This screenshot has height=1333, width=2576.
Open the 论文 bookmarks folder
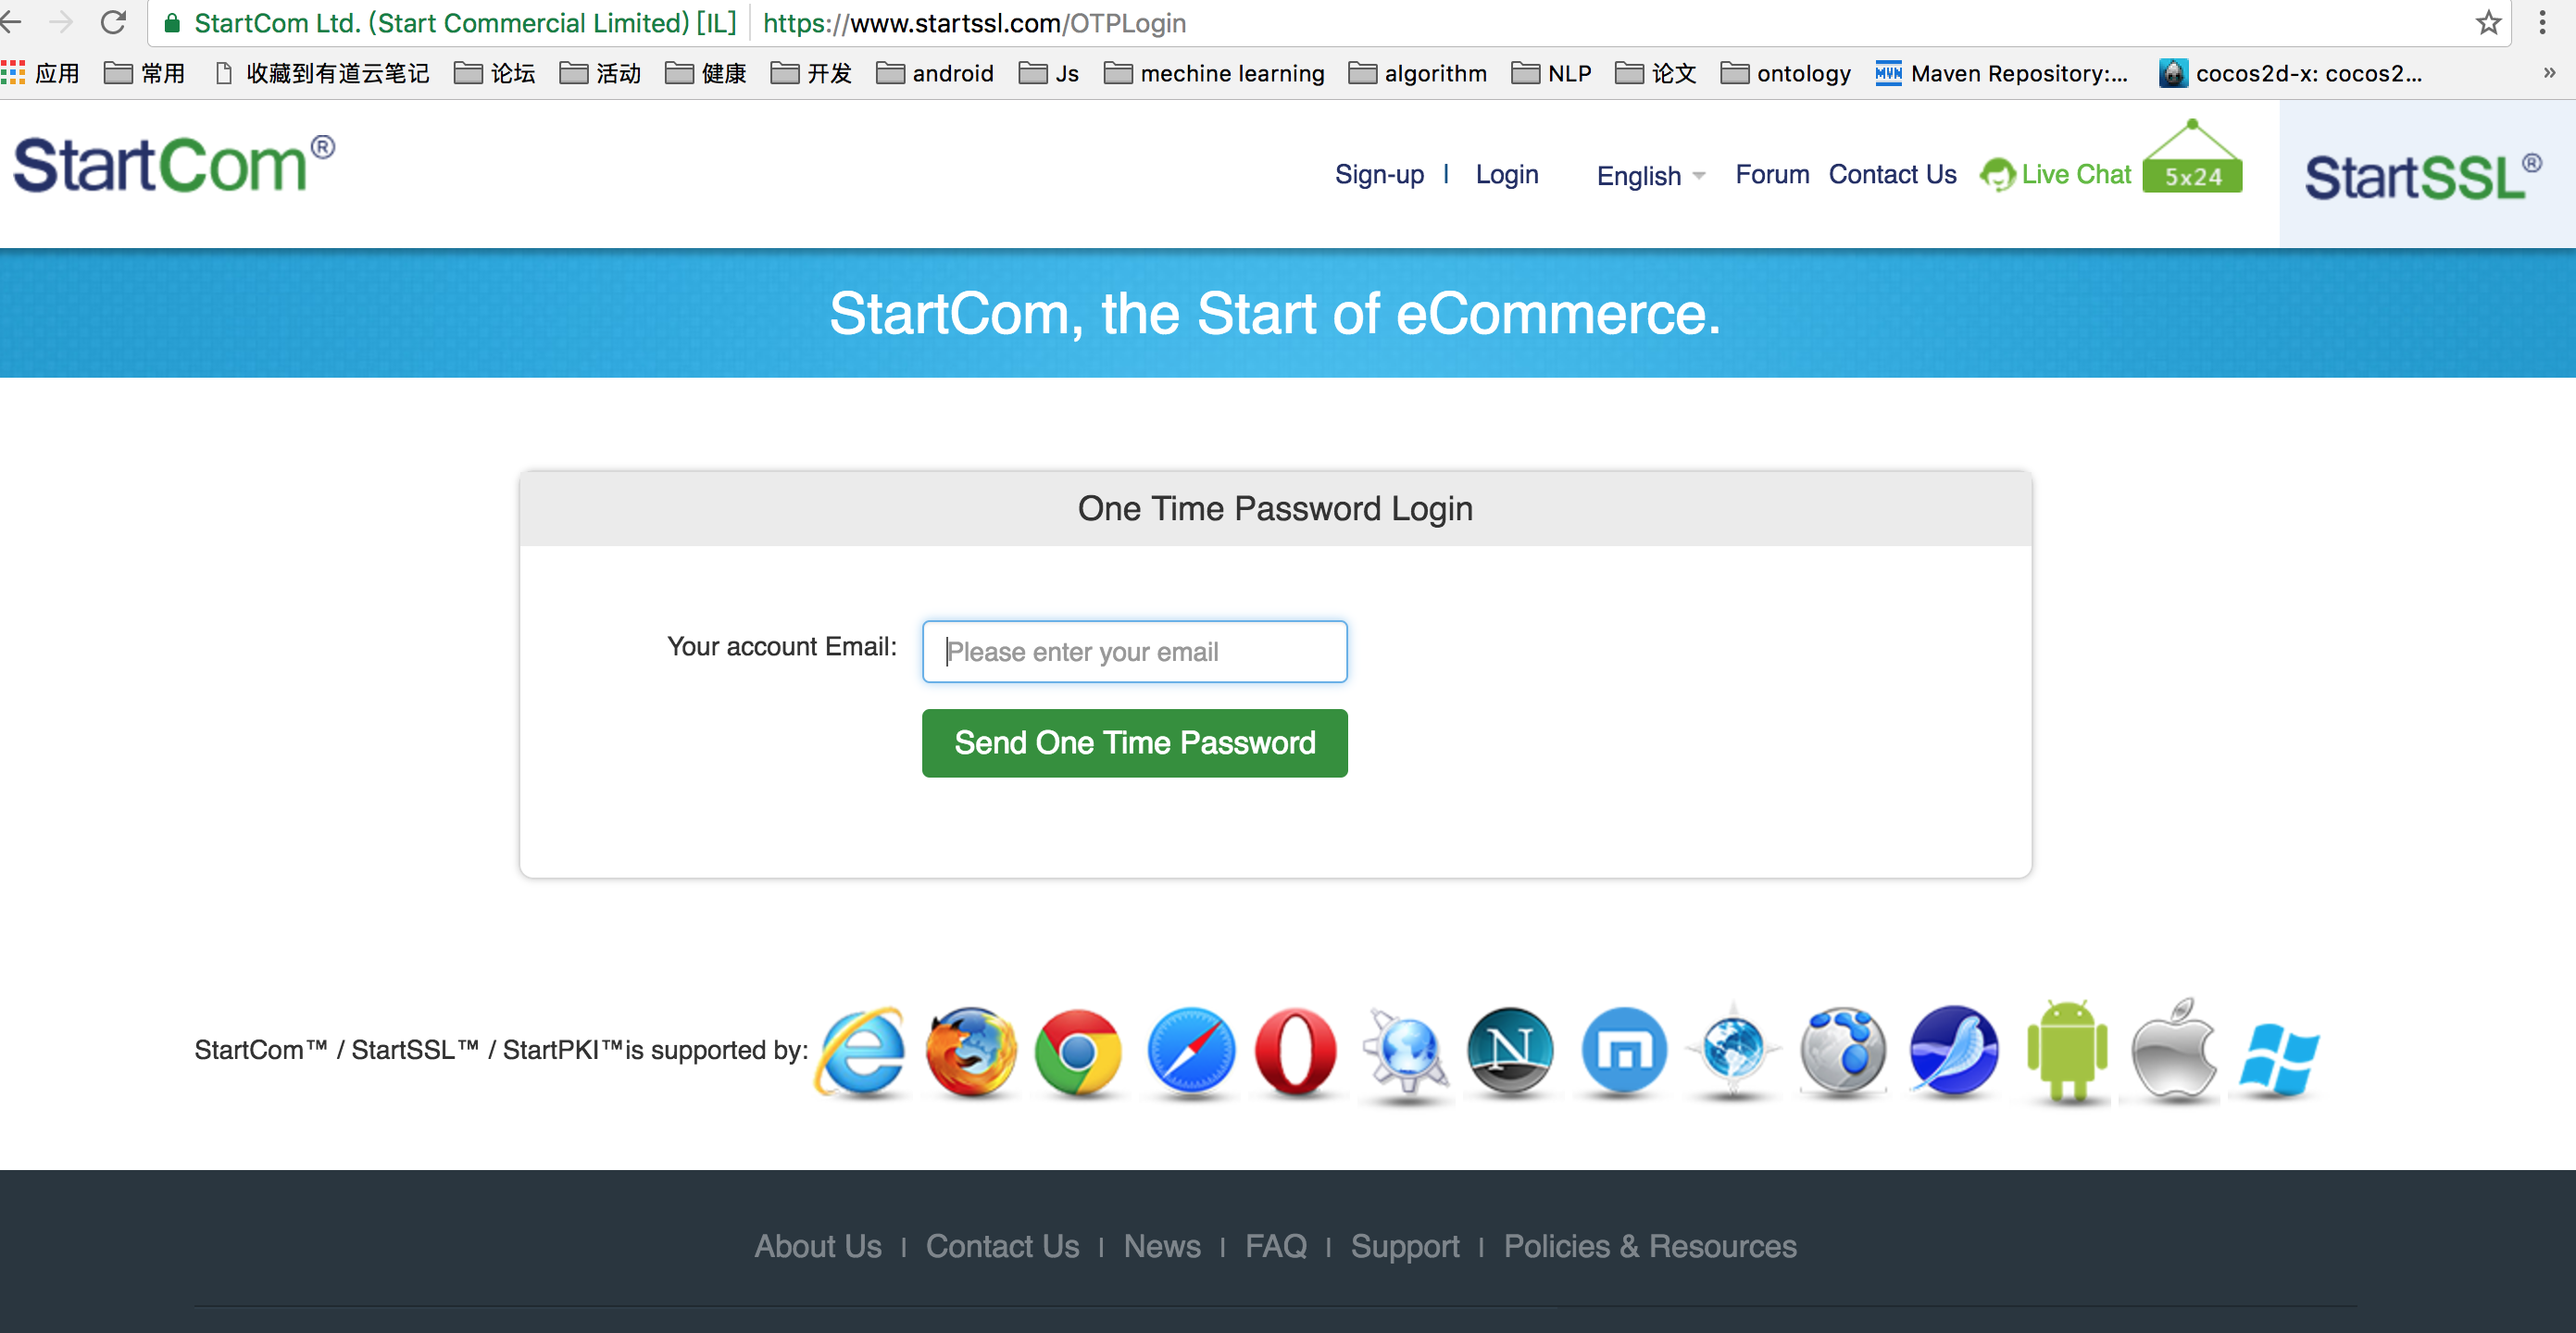[x=1656, y=73]
